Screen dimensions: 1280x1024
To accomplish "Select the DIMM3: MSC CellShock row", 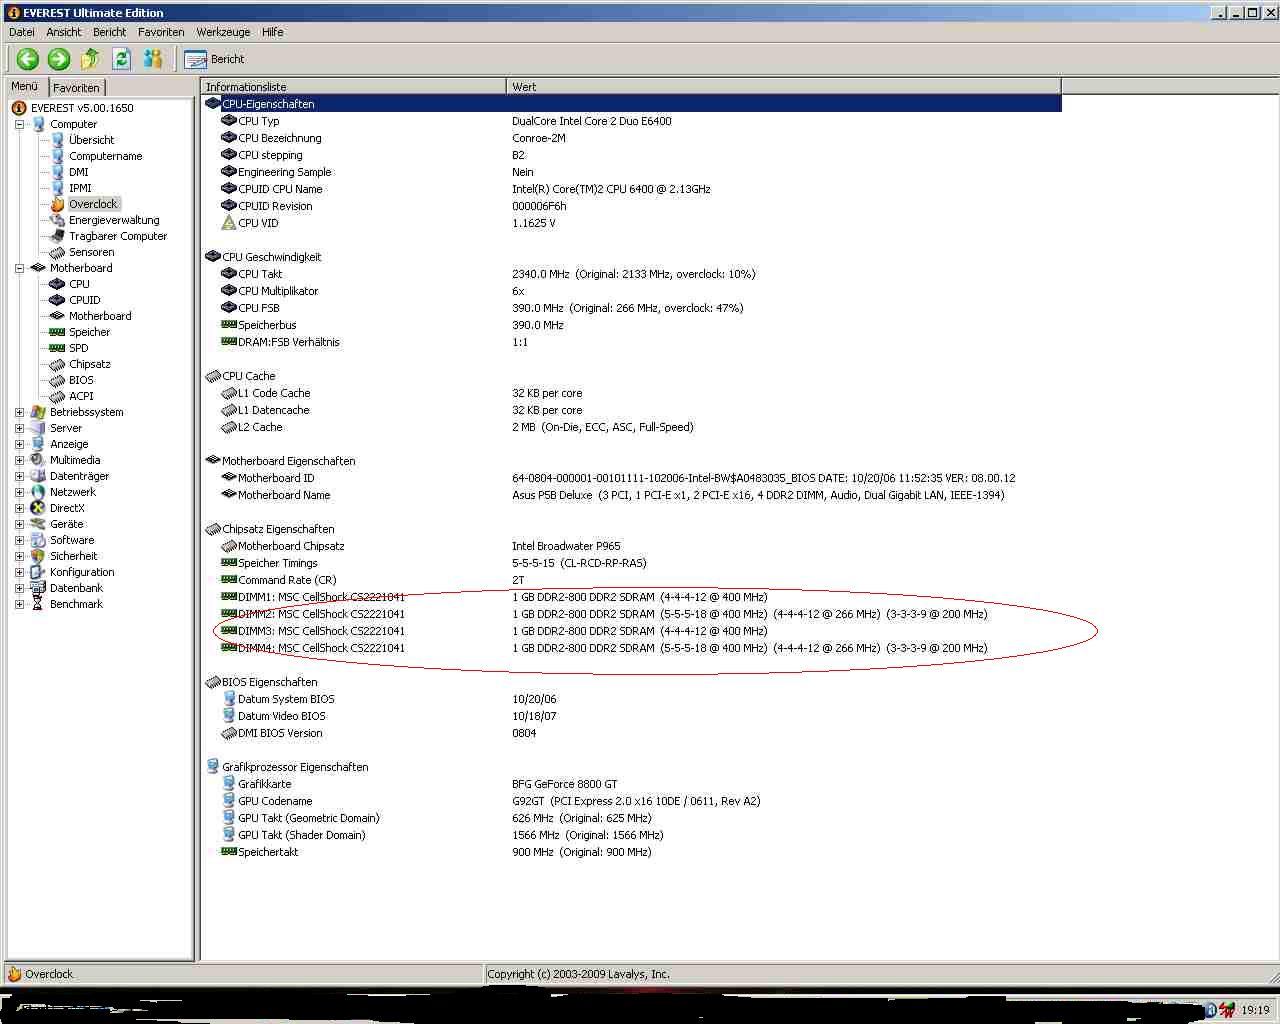I will pyautogui.click(x=632, y=631).
